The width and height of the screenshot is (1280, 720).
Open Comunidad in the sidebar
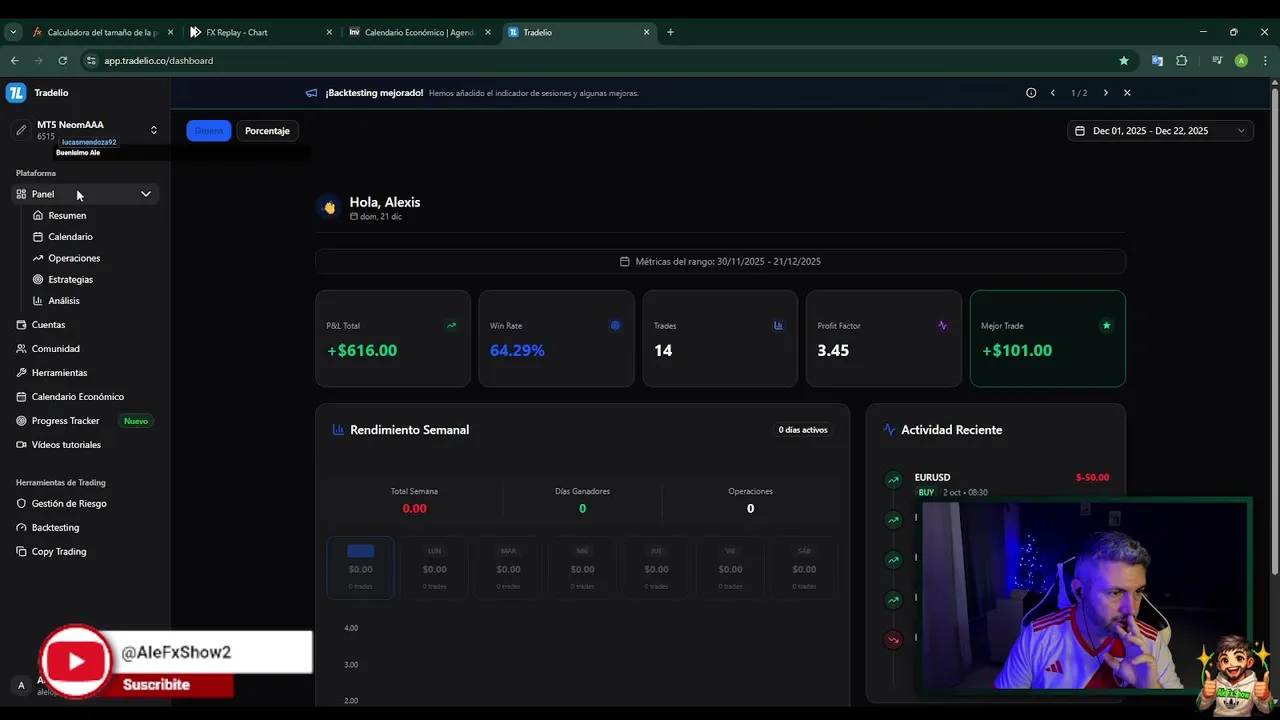click(55, 349)
